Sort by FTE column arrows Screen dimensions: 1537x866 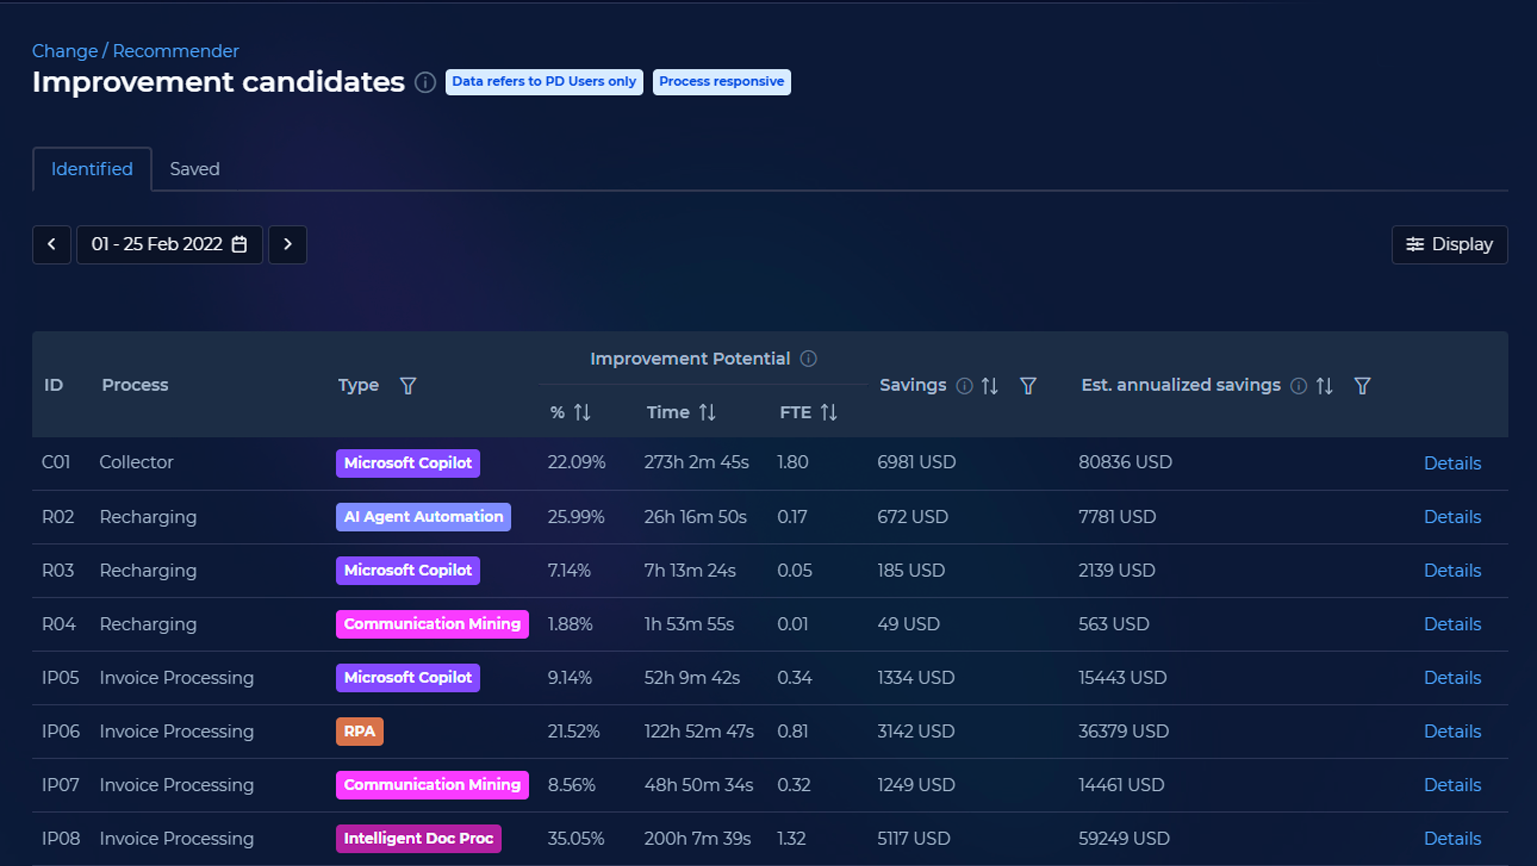coord(829,412)
